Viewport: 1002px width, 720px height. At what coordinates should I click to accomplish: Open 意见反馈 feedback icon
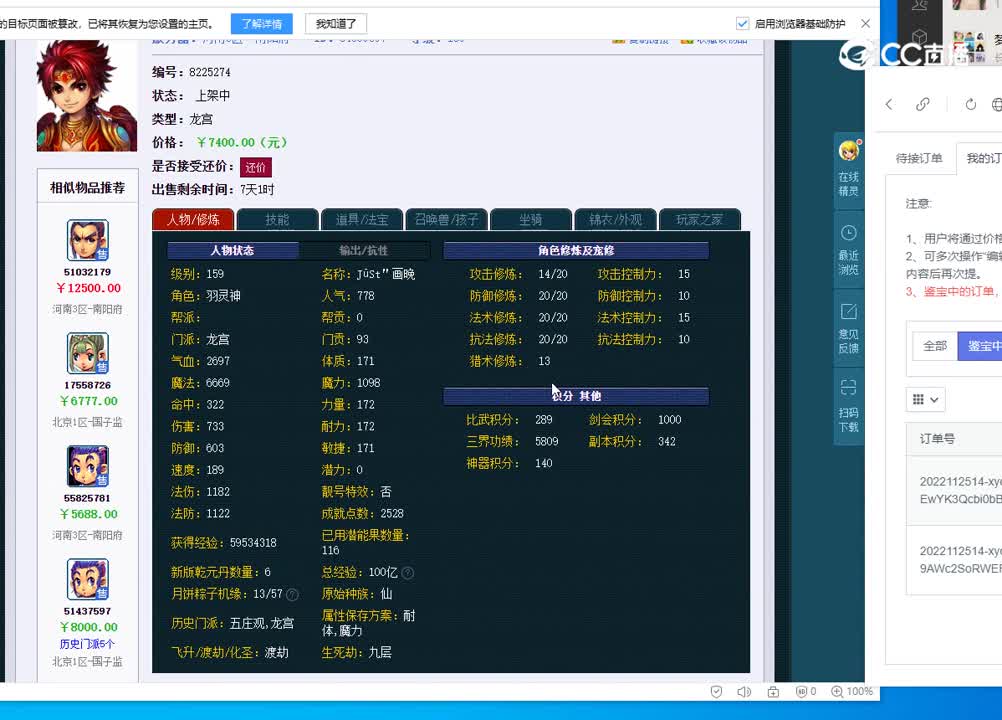pyautogui.click(x=849, y=312)
